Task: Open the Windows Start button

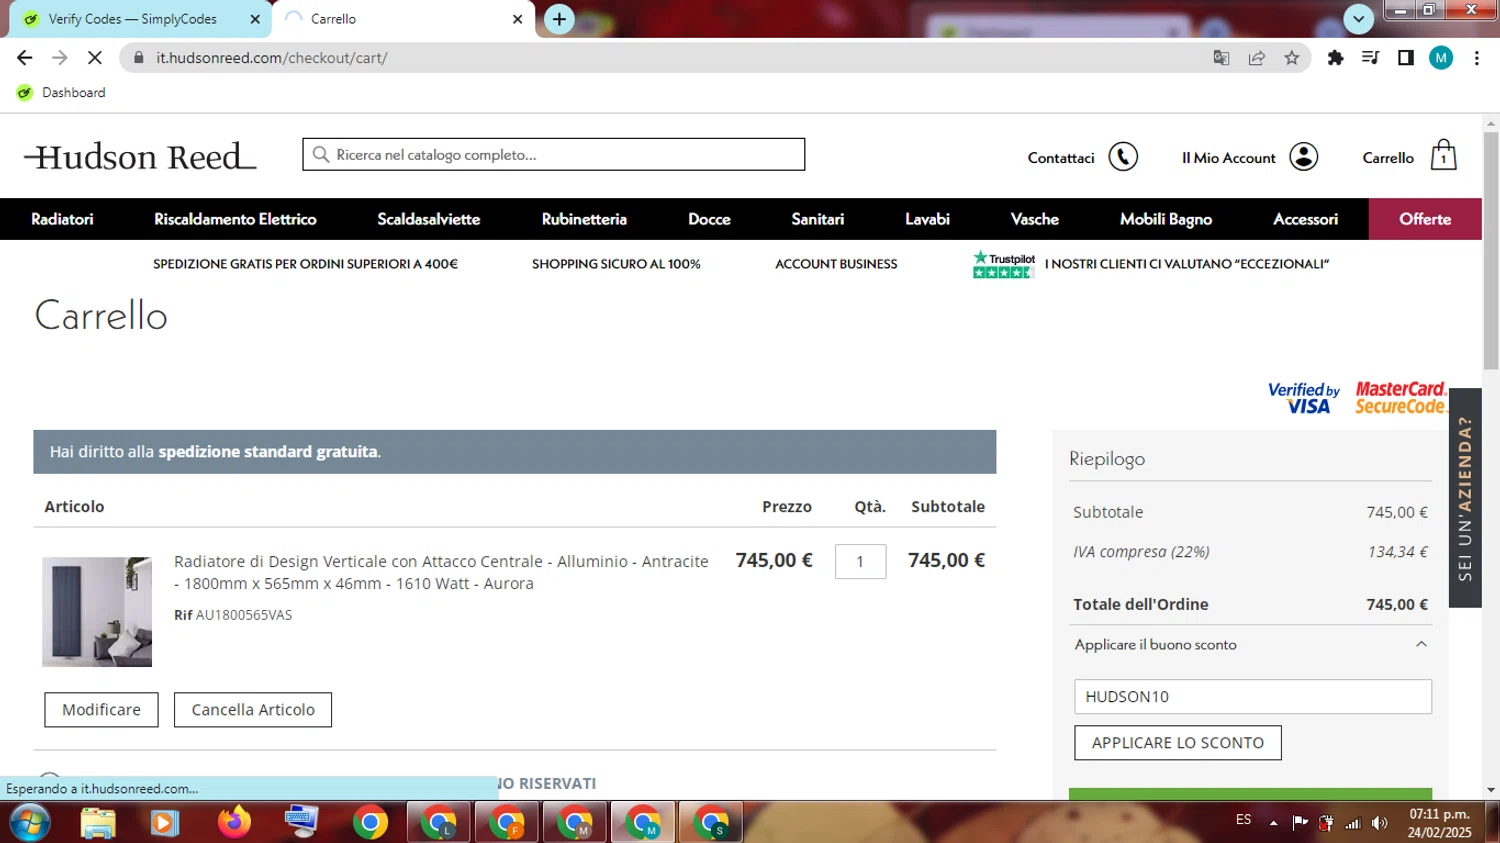Action: 29,823
